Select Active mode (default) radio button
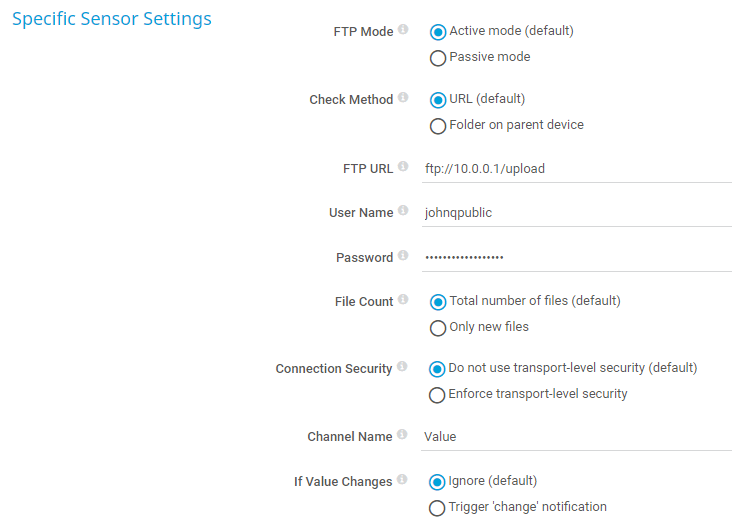732x530 pixels. pyautogui.click(x=437, y=32)
